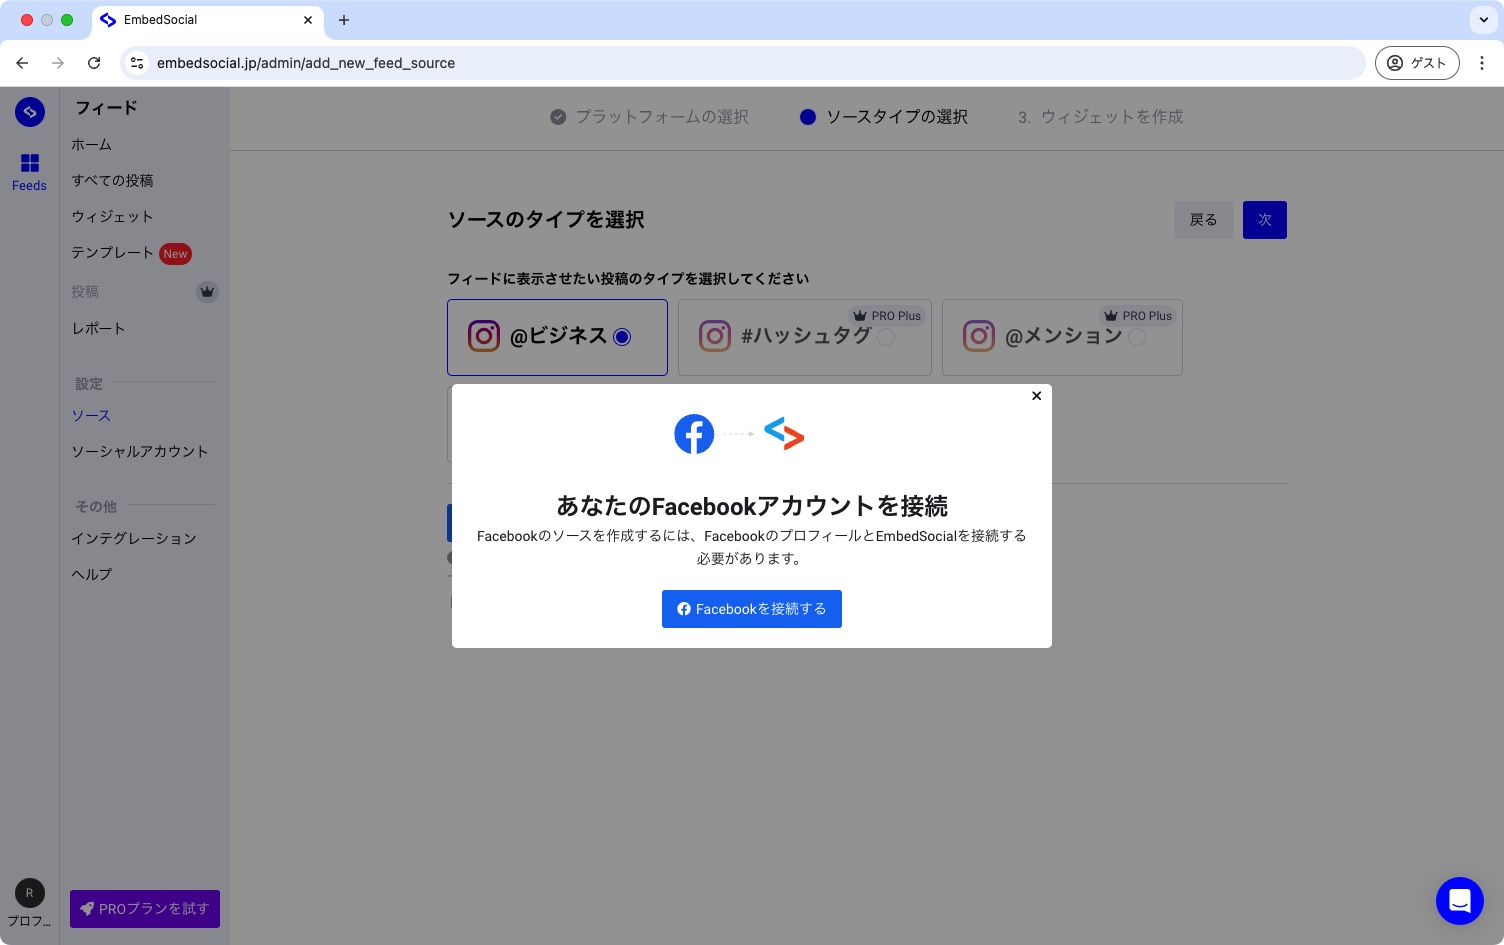
Task: Click the crown icon next to 投稿
Action: click(207, 292)
